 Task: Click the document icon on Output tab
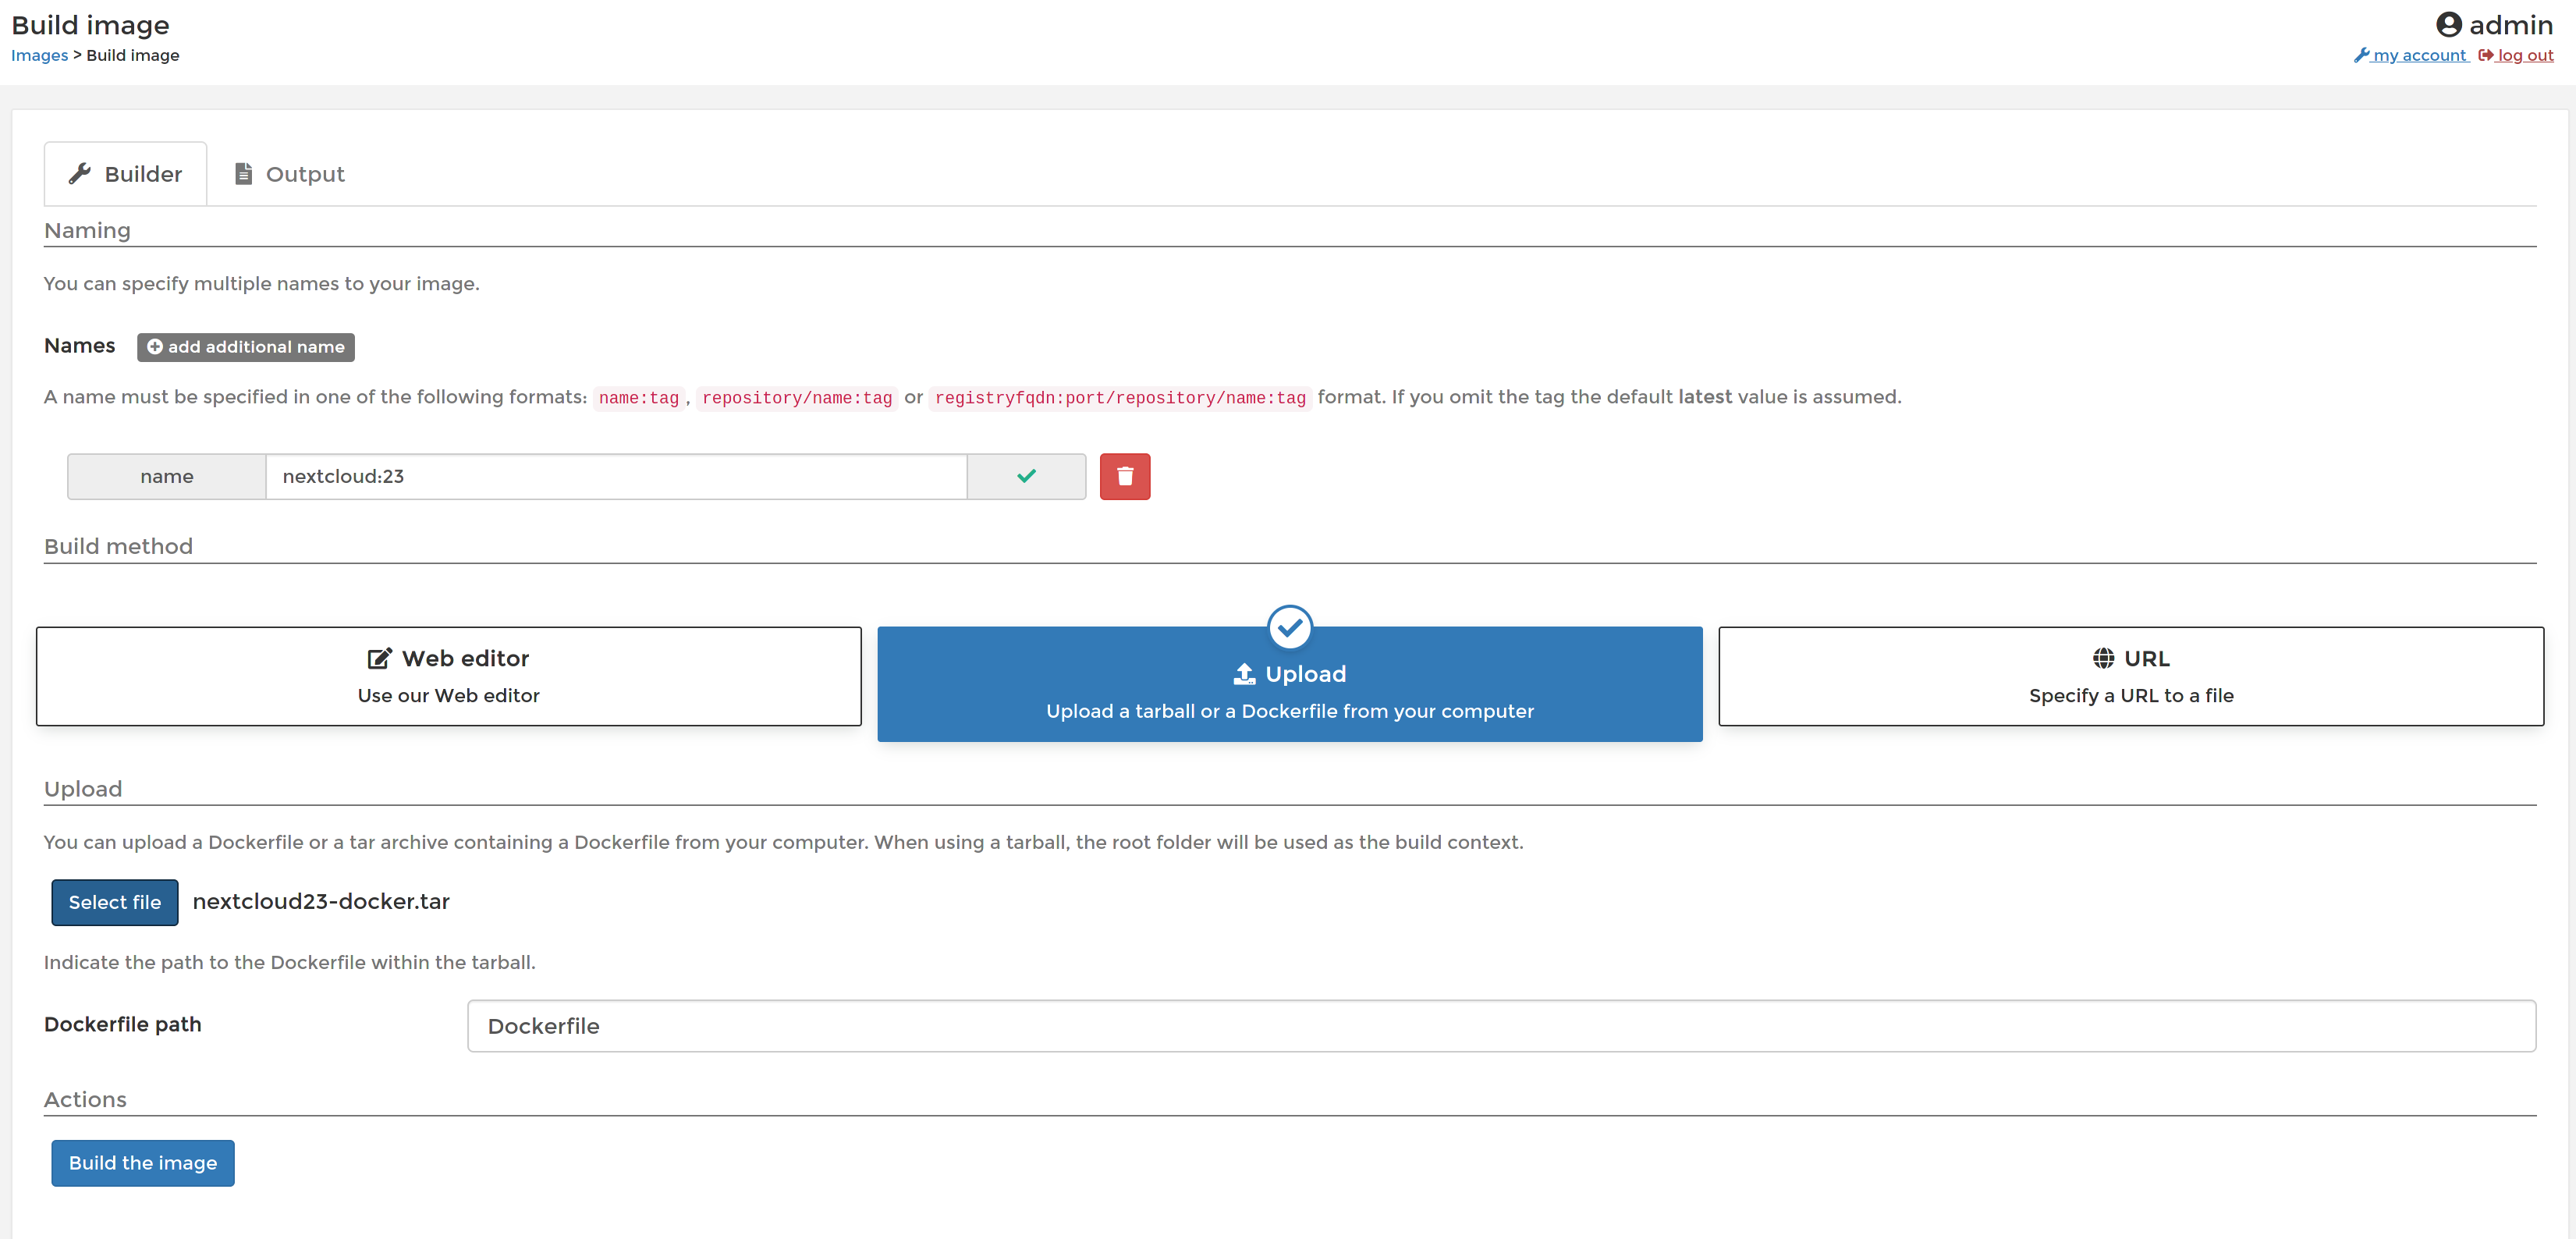pyautogui.click(x=243, y=174)
